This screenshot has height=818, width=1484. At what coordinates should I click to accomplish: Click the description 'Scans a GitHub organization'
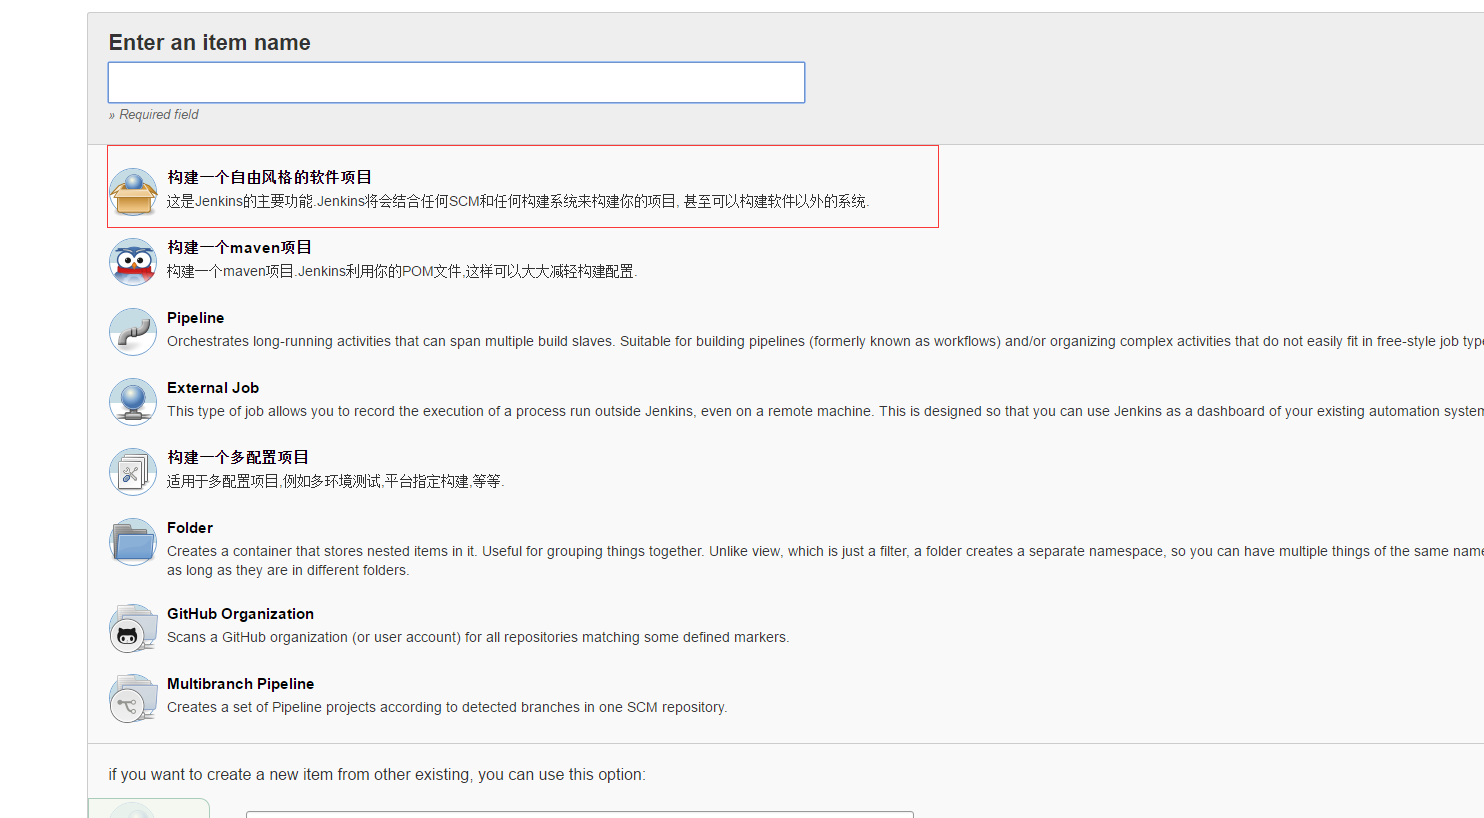(478, 637)
